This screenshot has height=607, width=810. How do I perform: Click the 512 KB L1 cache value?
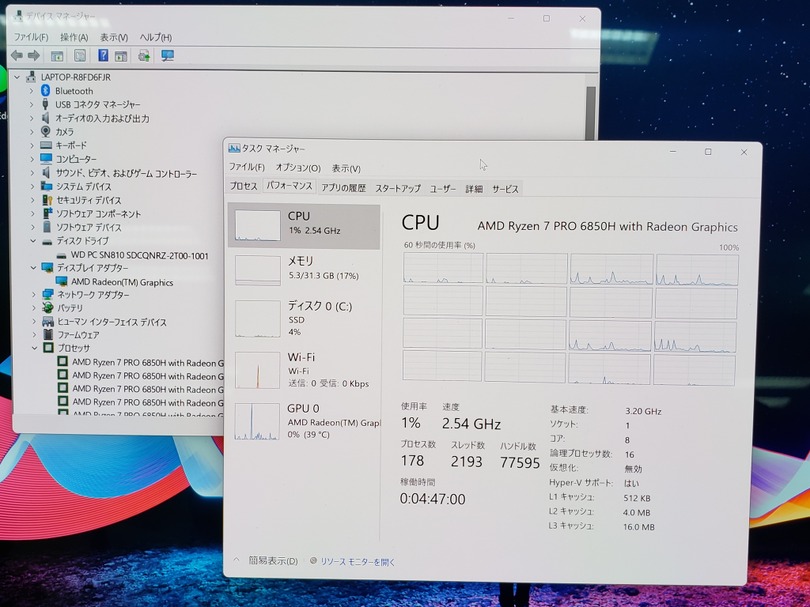[637, 499]
